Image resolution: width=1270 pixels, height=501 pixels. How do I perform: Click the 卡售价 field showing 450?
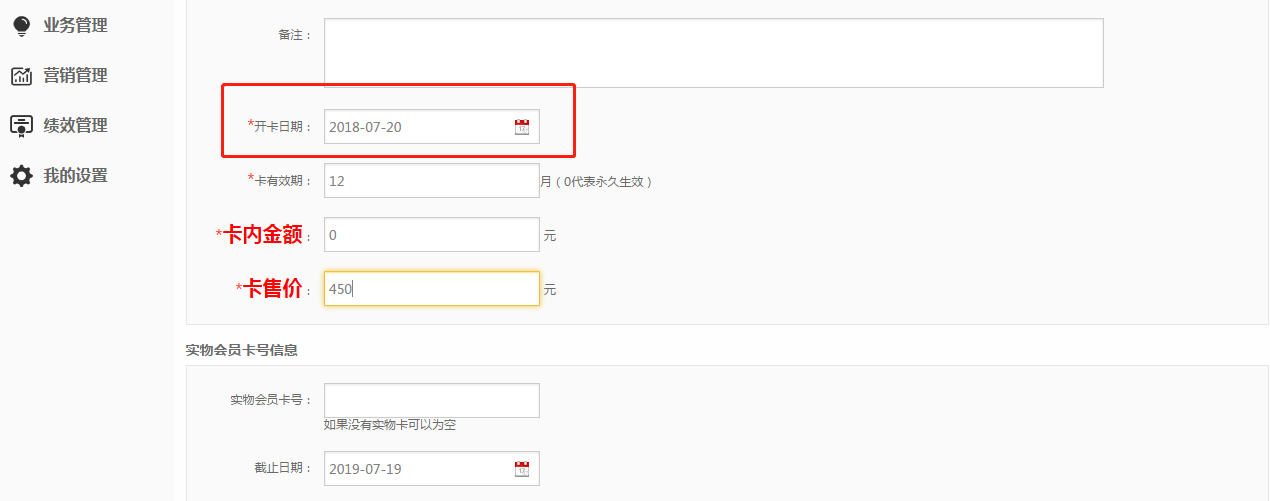point(431,289)
